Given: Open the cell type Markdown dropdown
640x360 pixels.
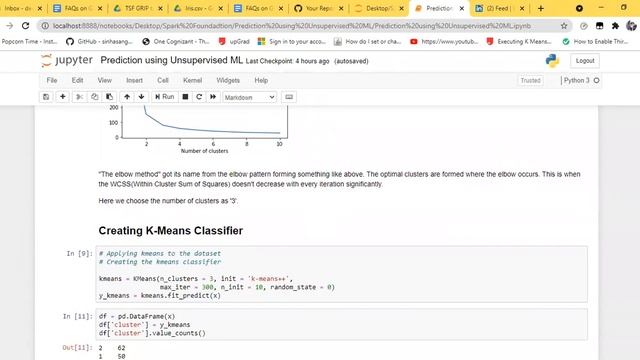Looking at the screenshot, I should (249, 97).
